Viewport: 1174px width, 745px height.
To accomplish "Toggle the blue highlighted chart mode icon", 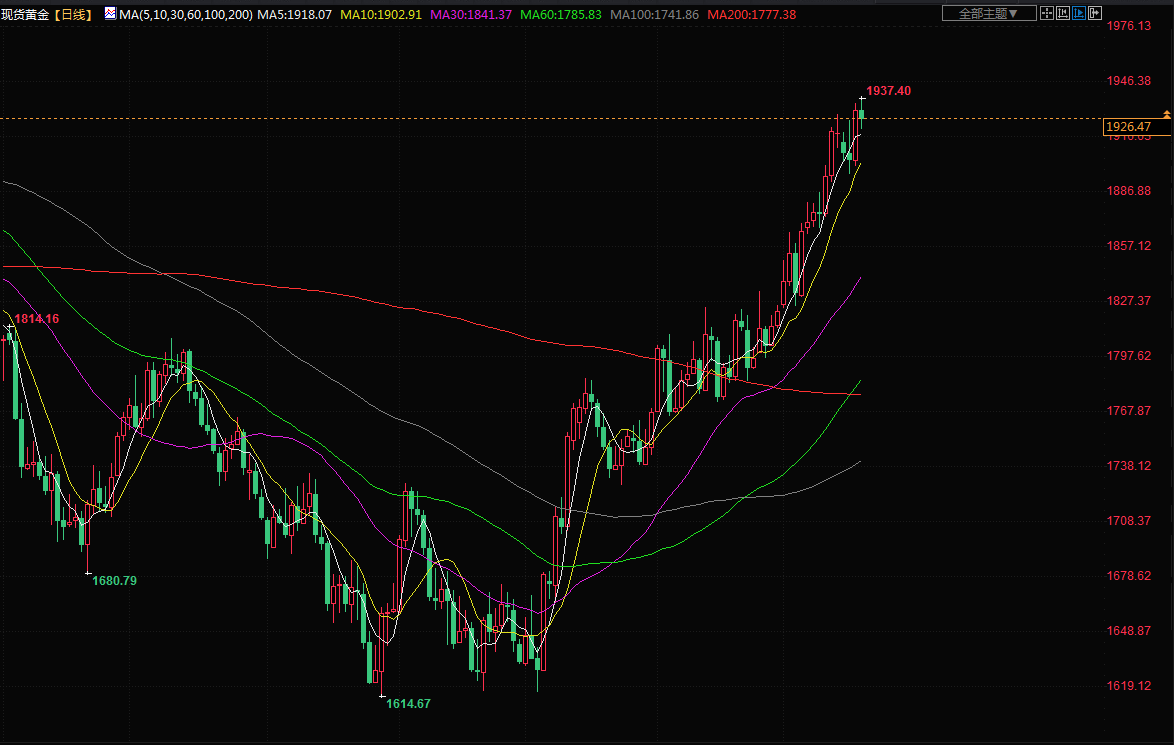I will pyautogui.click(x=1079, y=13).
